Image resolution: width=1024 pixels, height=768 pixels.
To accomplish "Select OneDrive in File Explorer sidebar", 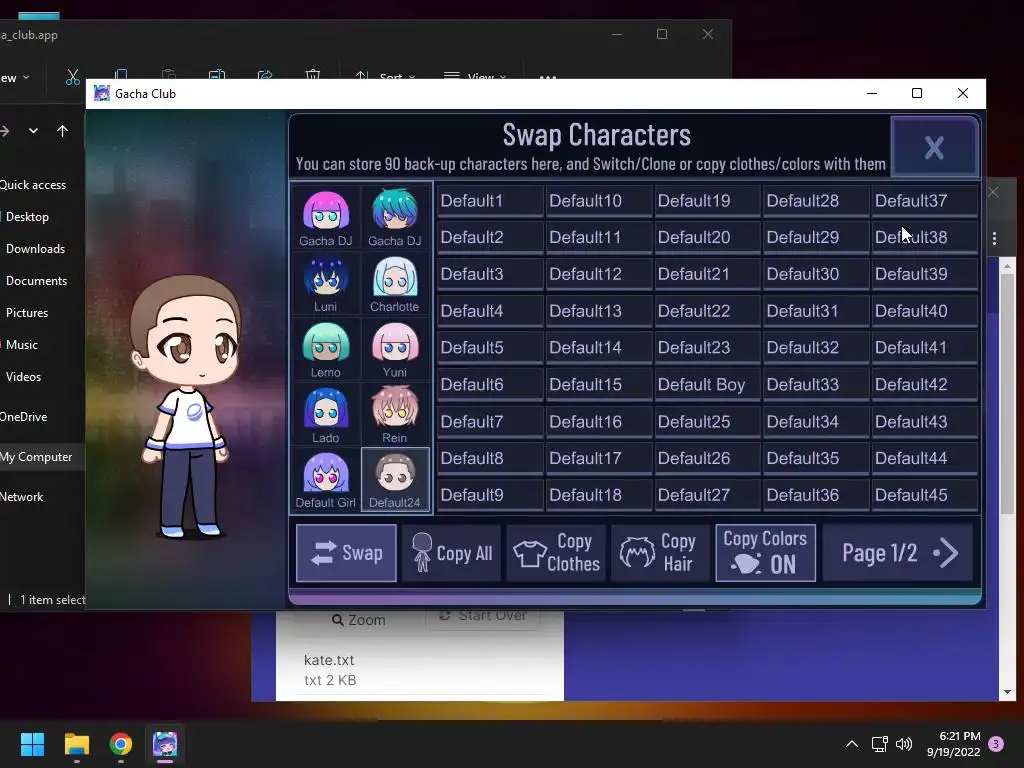I will [24, 417].
